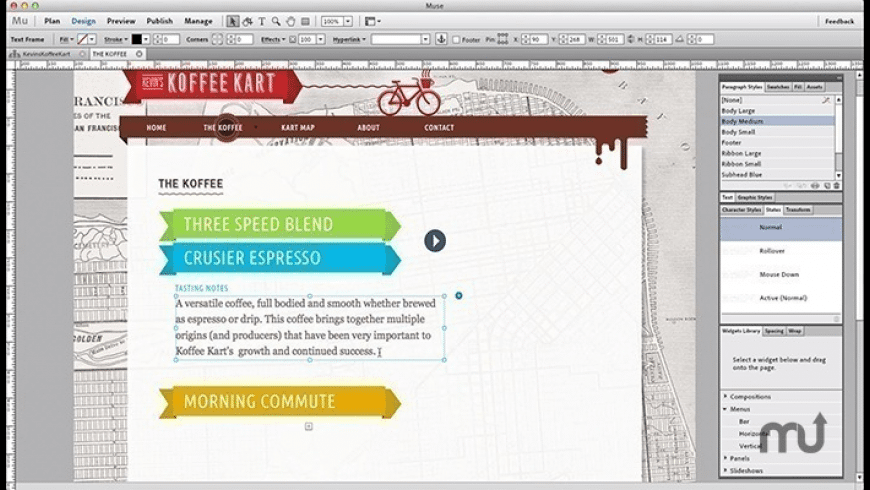The height and width of the screenshot is (490, 870).
Task: Click the anchor link icon
Action: (441, 39)
